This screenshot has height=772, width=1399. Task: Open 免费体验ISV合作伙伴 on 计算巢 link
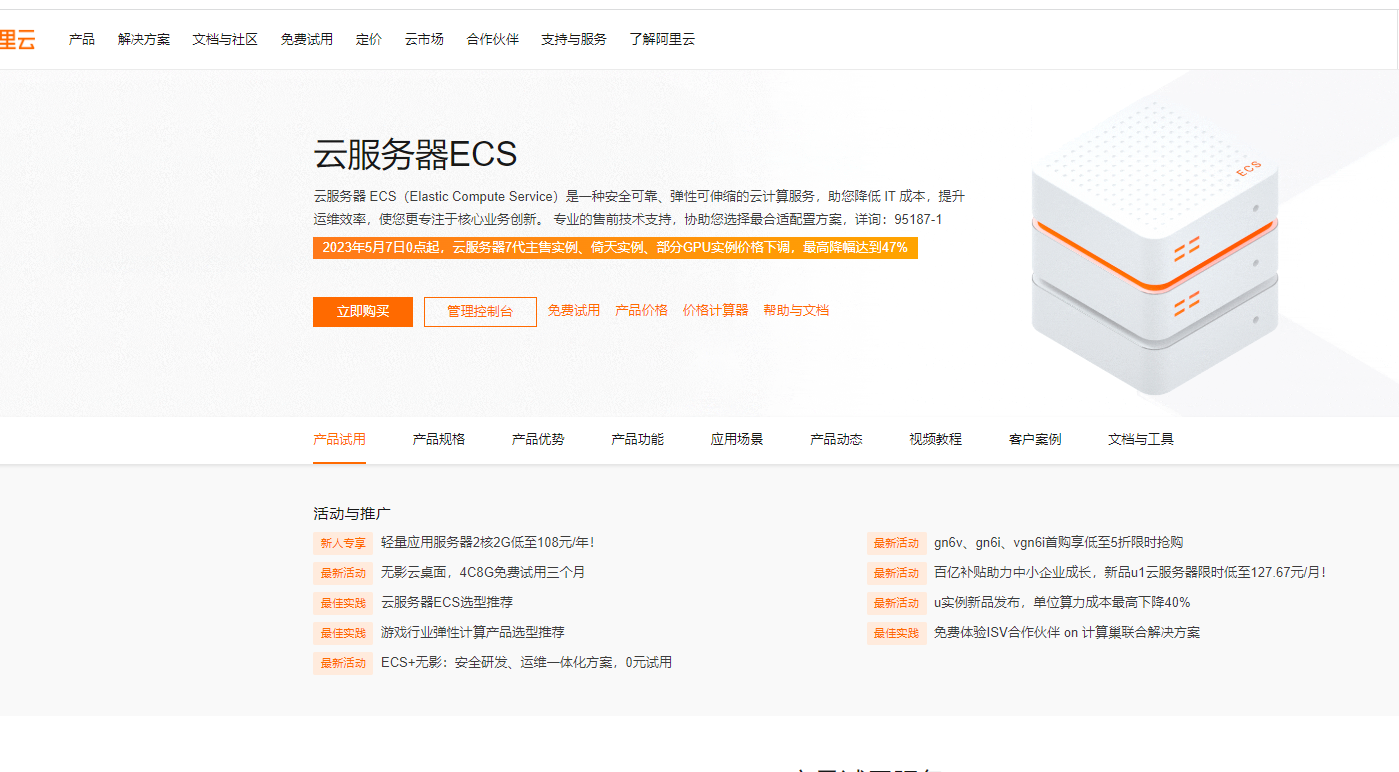click(1067, 633)
